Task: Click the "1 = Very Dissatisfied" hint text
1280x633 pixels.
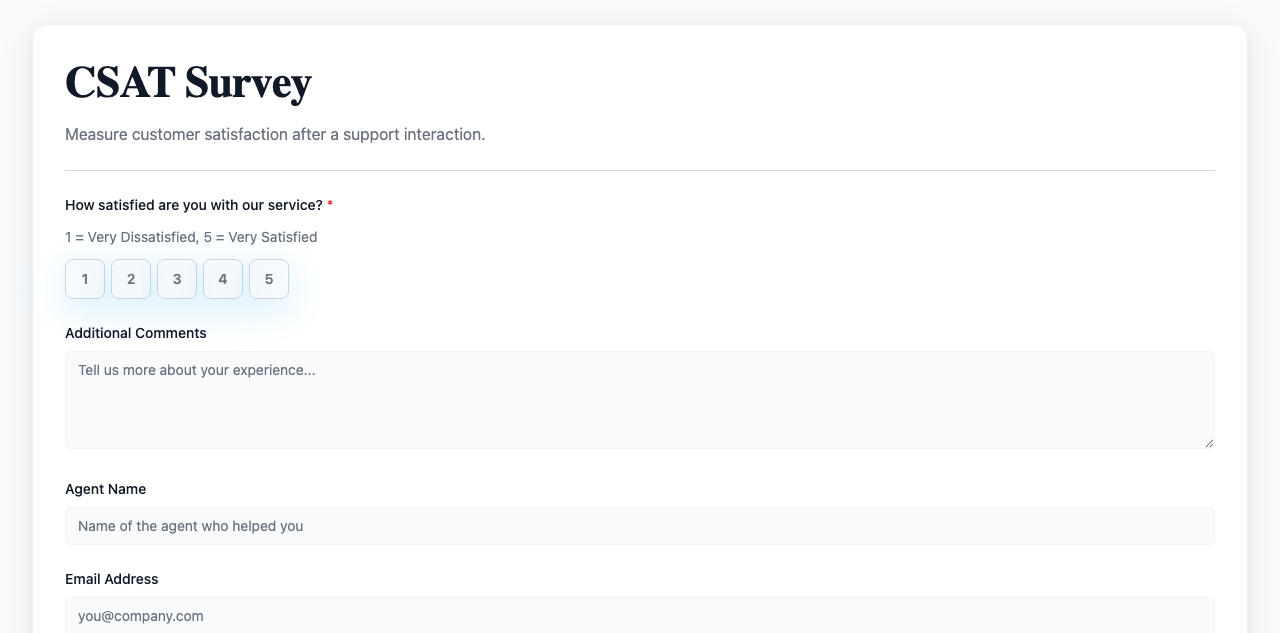Action: (x=130, y=237)
